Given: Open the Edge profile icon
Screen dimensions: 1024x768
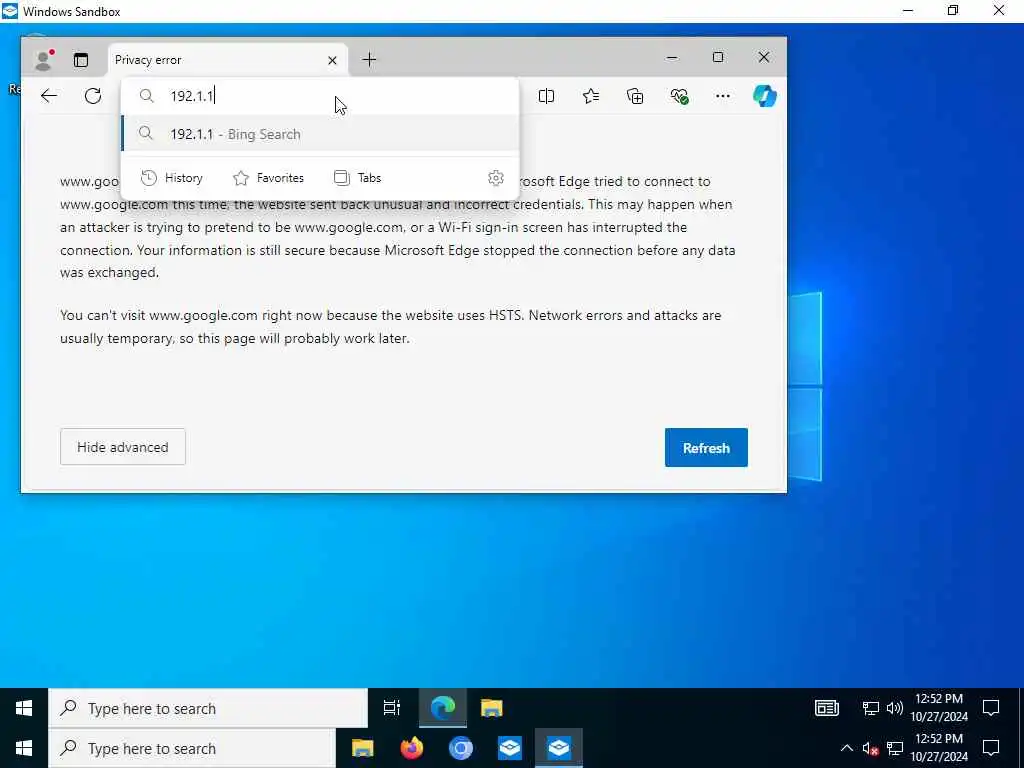Looking at the screenshot, I should [44, 60].
